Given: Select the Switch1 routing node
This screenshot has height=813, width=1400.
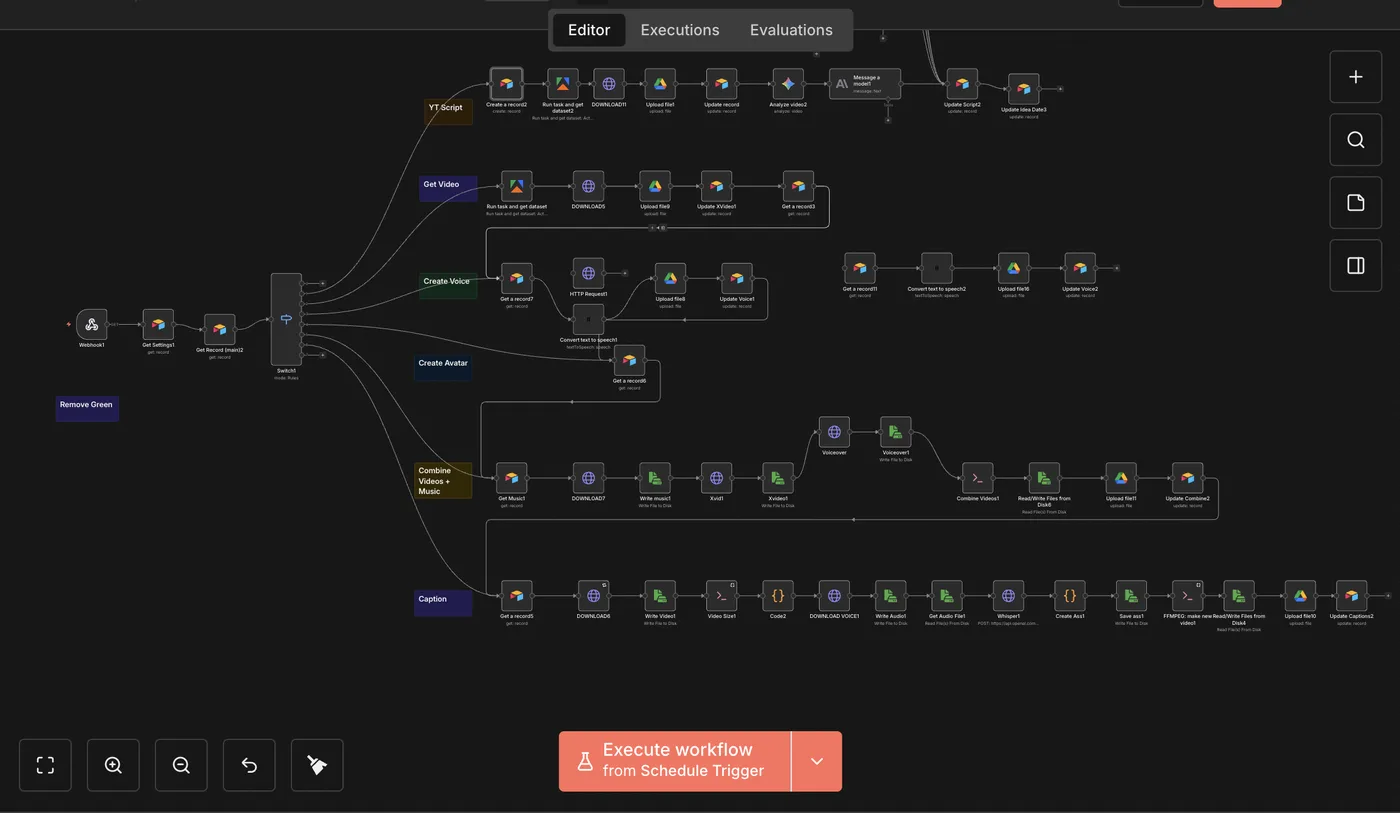Looking at the screenshot, I should [286, 320].
